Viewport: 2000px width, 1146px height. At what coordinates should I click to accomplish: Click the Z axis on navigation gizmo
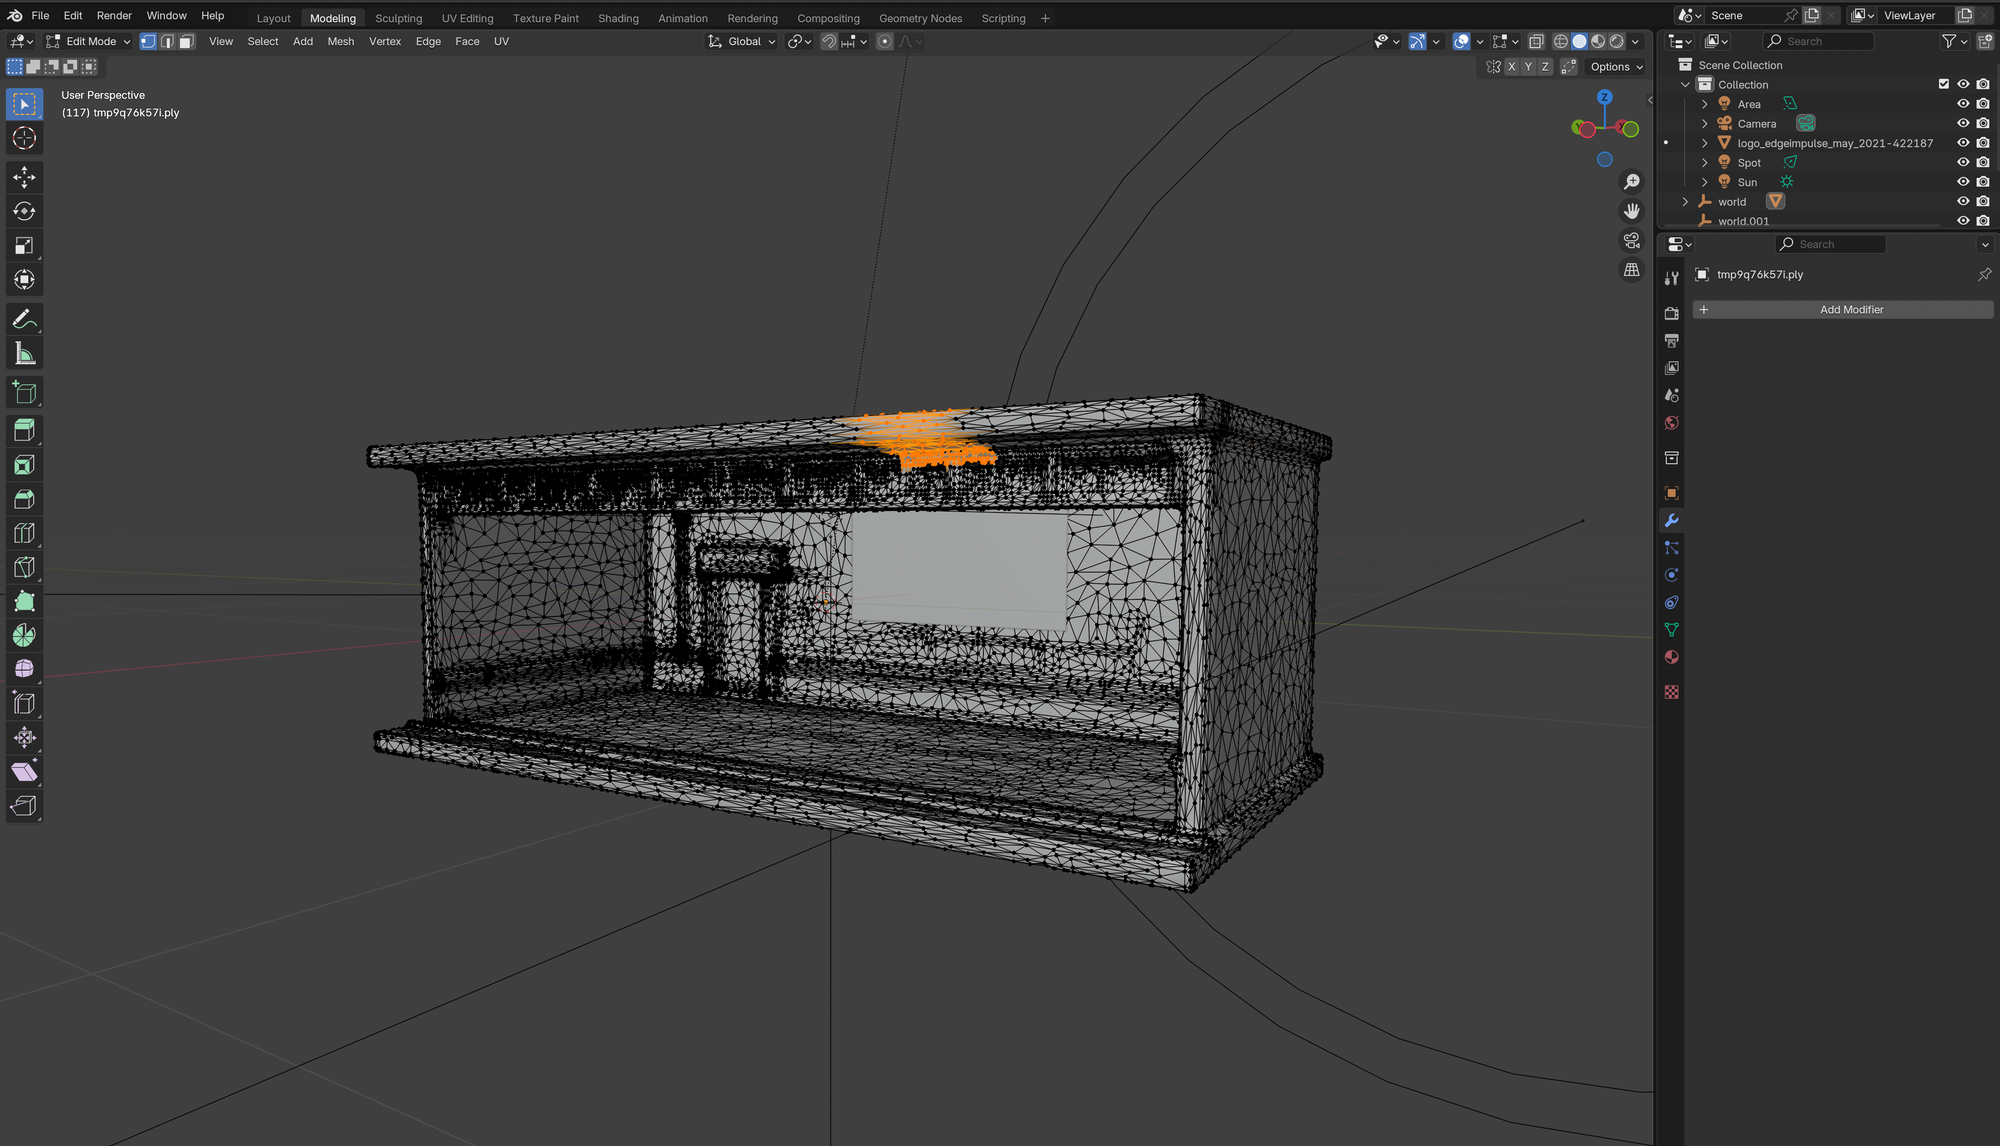point(1604,97)
